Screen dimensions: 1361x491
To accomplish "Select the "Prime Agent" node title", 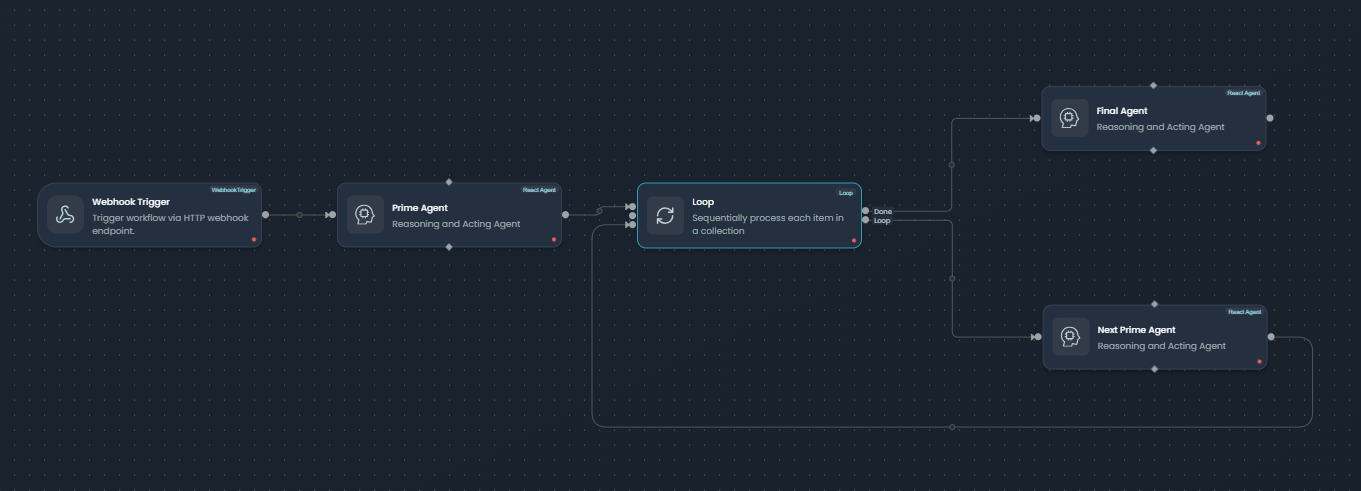I will coord(419,208).
